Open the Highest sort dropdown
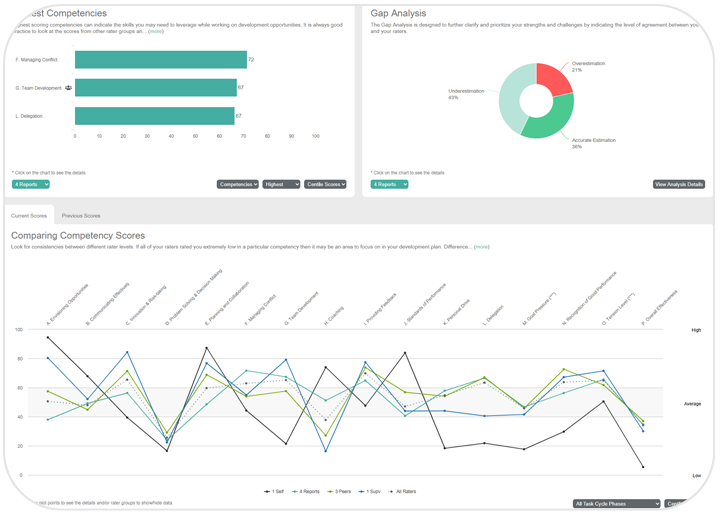725x515 pixels. (281, 185)
